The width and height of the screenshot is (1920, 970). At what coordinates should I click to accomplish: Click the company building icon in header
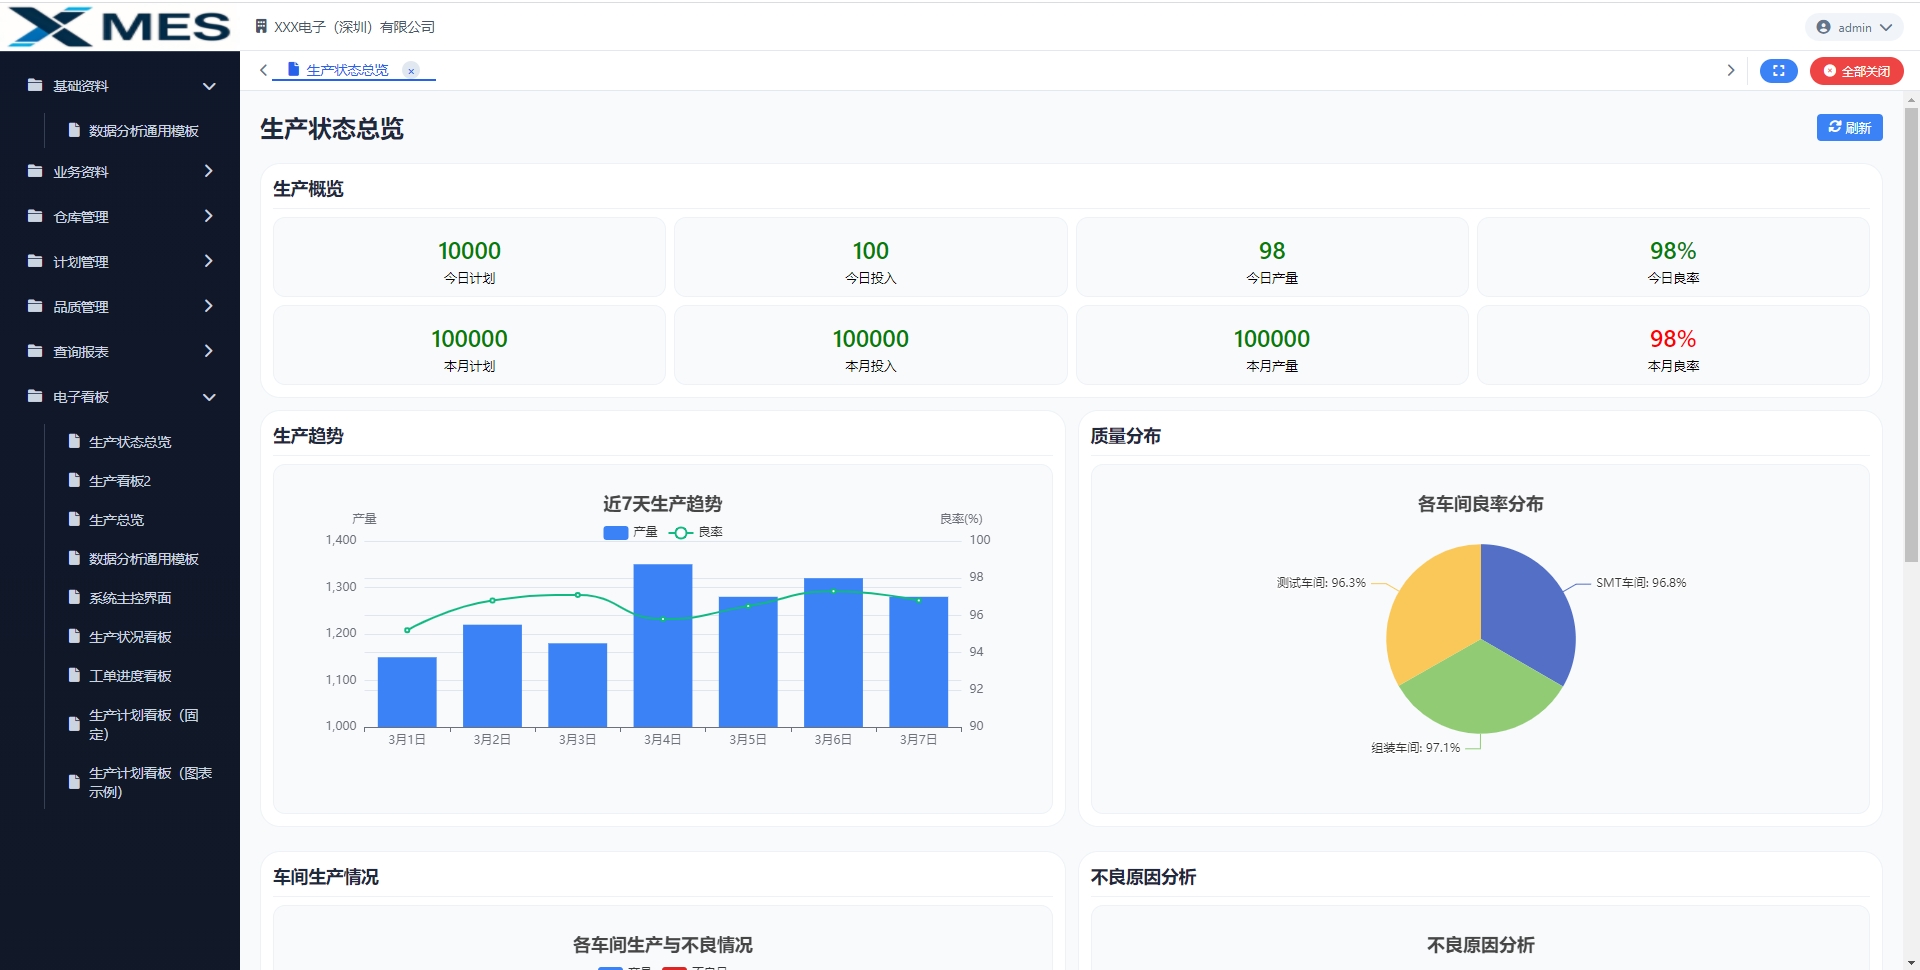point(261,27)
